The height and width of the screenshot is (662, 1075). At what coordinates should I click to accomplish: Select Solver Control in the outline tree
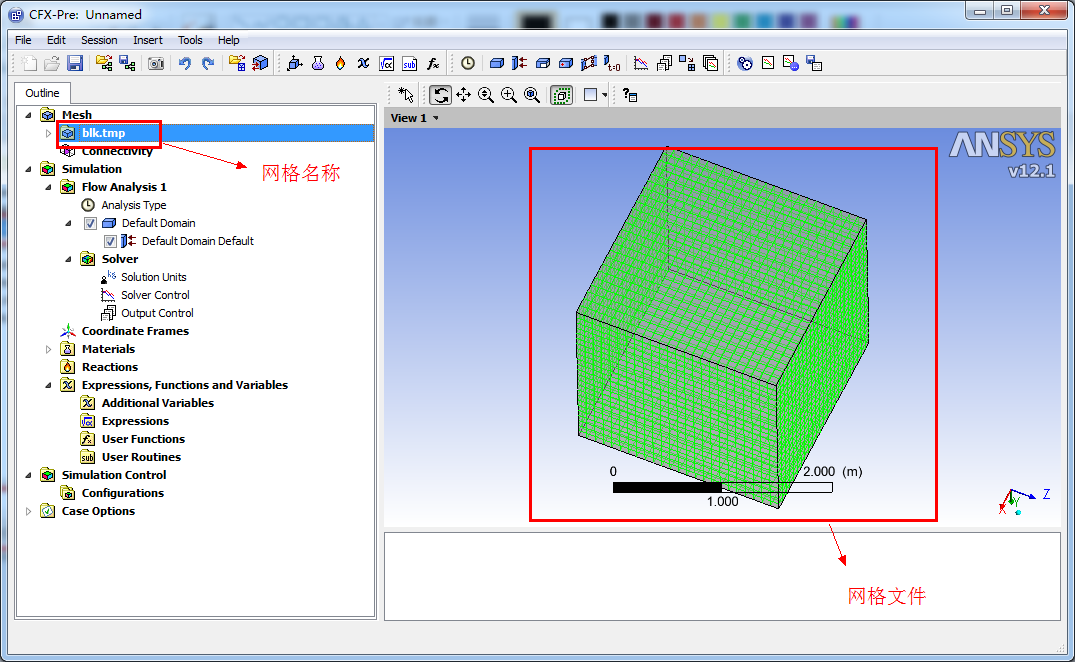tap(155, 295)
